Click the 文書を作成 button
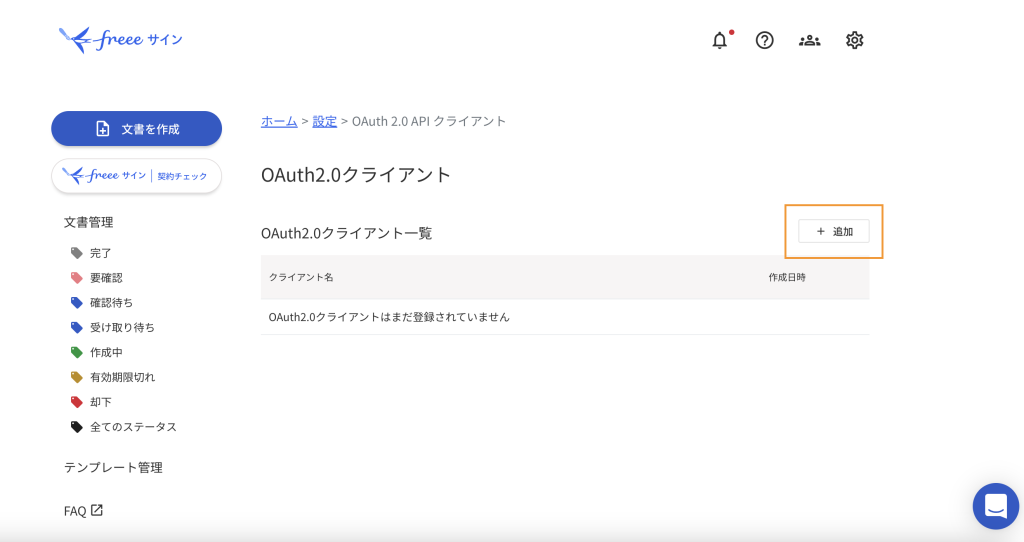This screenshot has width=1024, height=542. 136,129
